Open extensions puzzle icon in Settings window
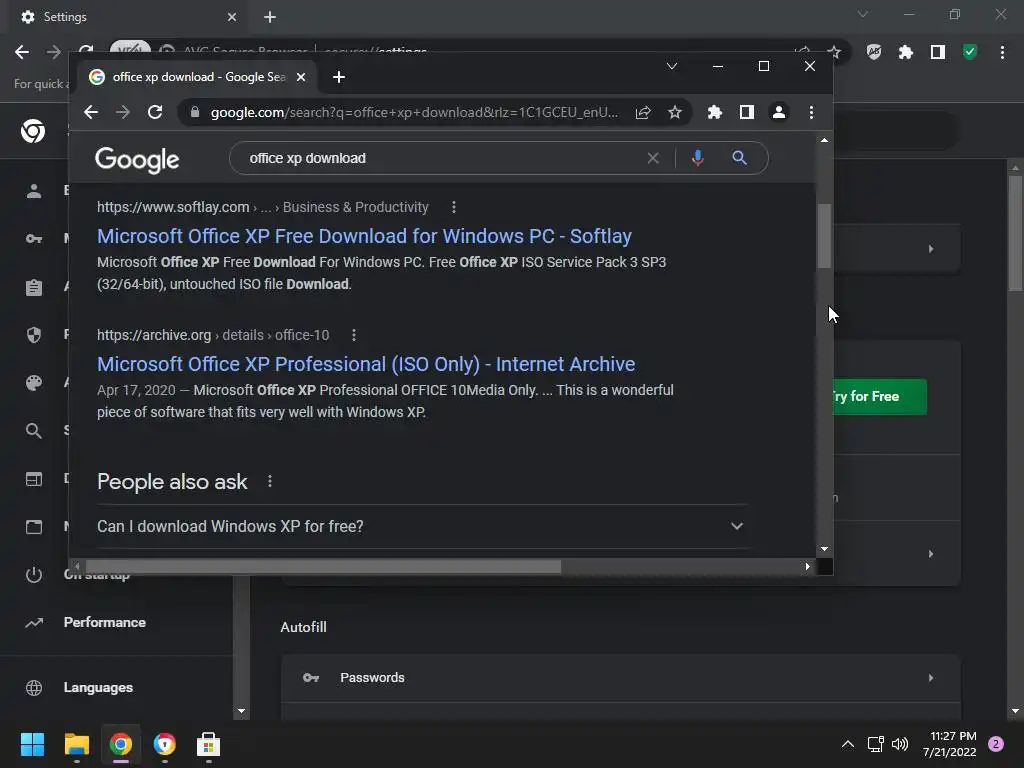Image resolution: width=1024 pixels, height=768 pixels. pos(906,52)
